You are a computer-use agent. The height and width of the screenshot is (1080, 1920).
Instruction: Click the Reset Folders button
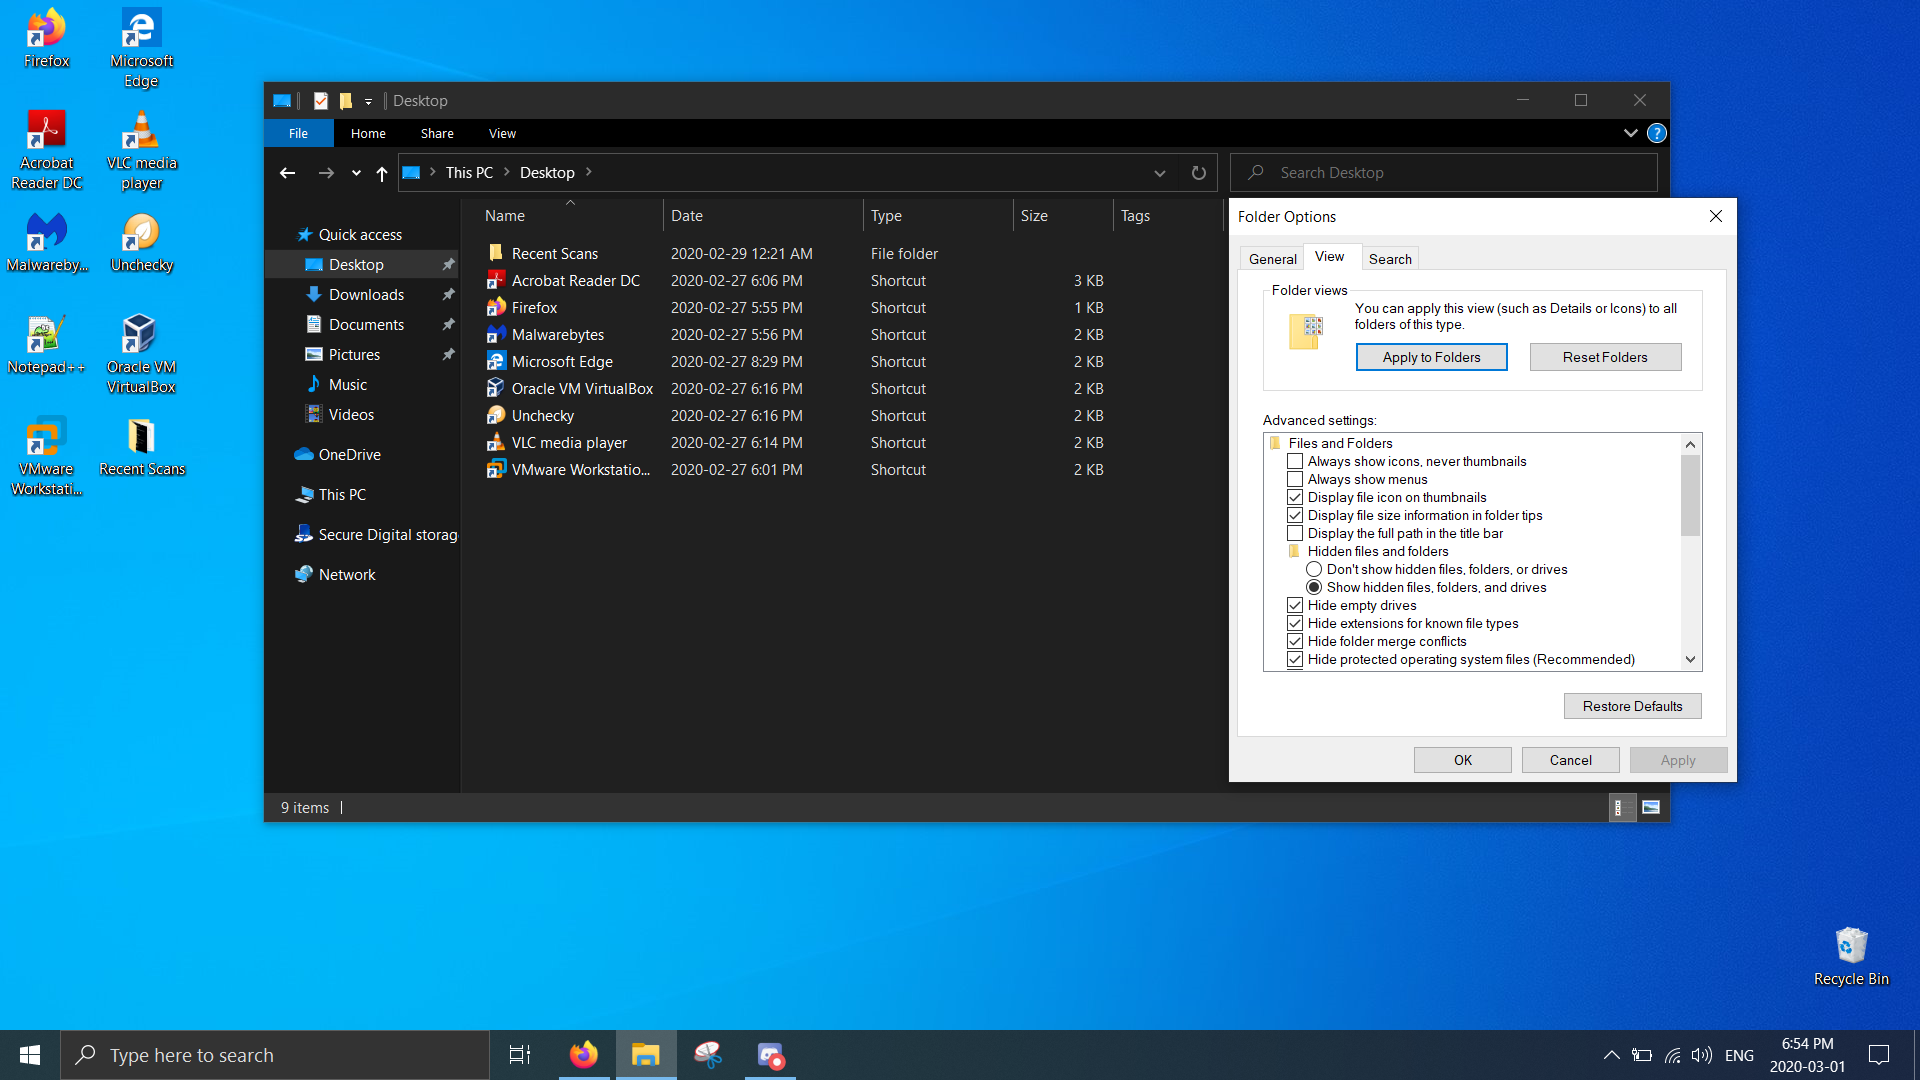click(1605, 357)
